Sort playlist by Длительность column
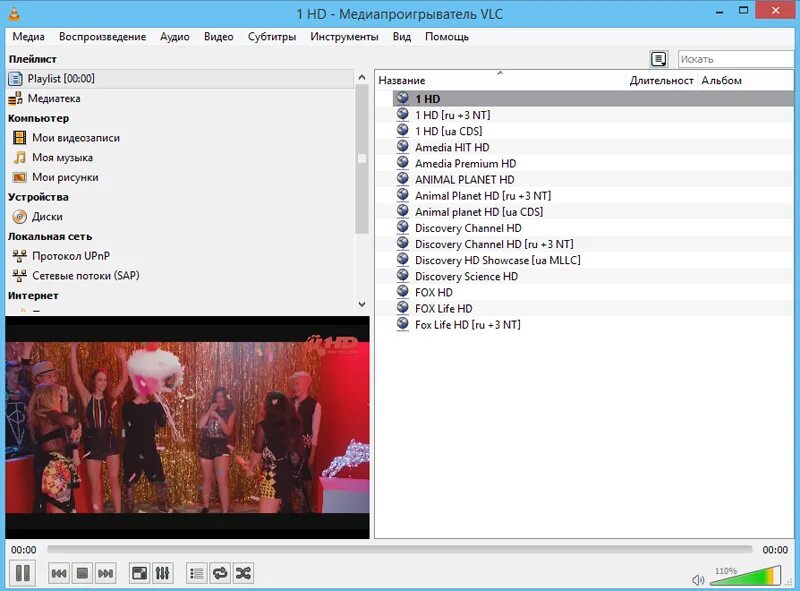 (661, 80)
